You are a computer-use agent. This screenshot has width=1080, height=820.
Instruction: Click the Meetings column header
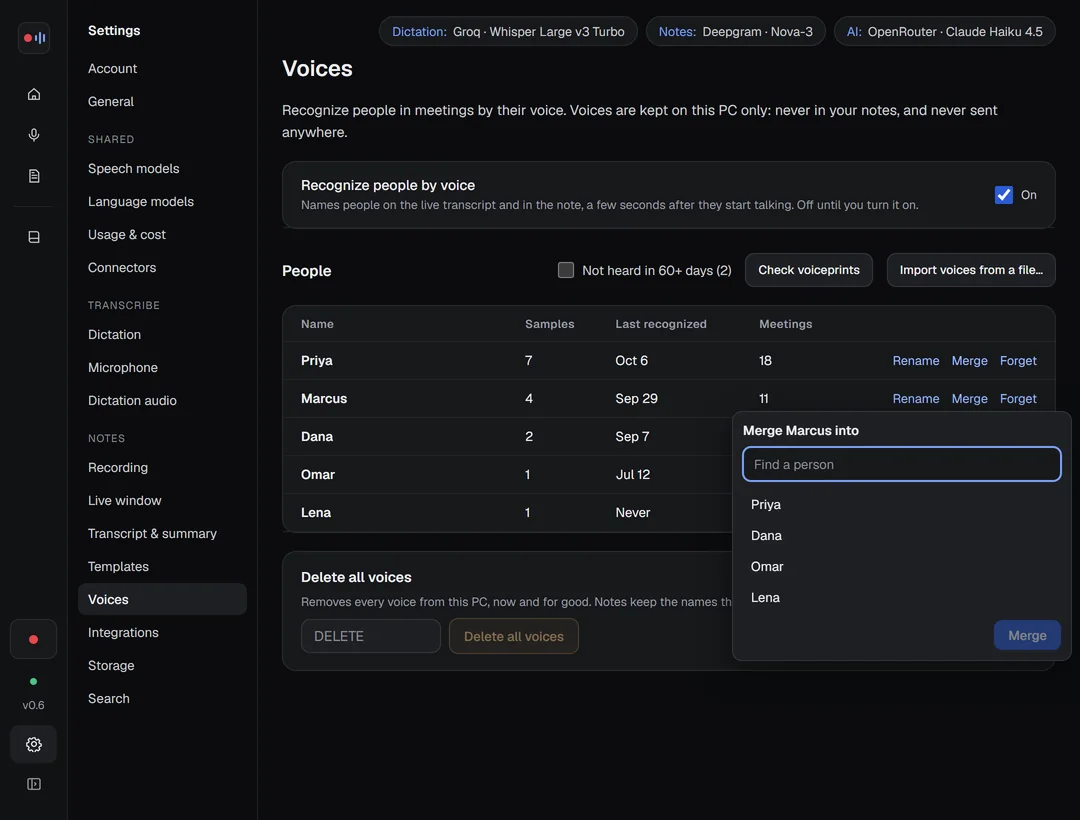click(785, 324)
